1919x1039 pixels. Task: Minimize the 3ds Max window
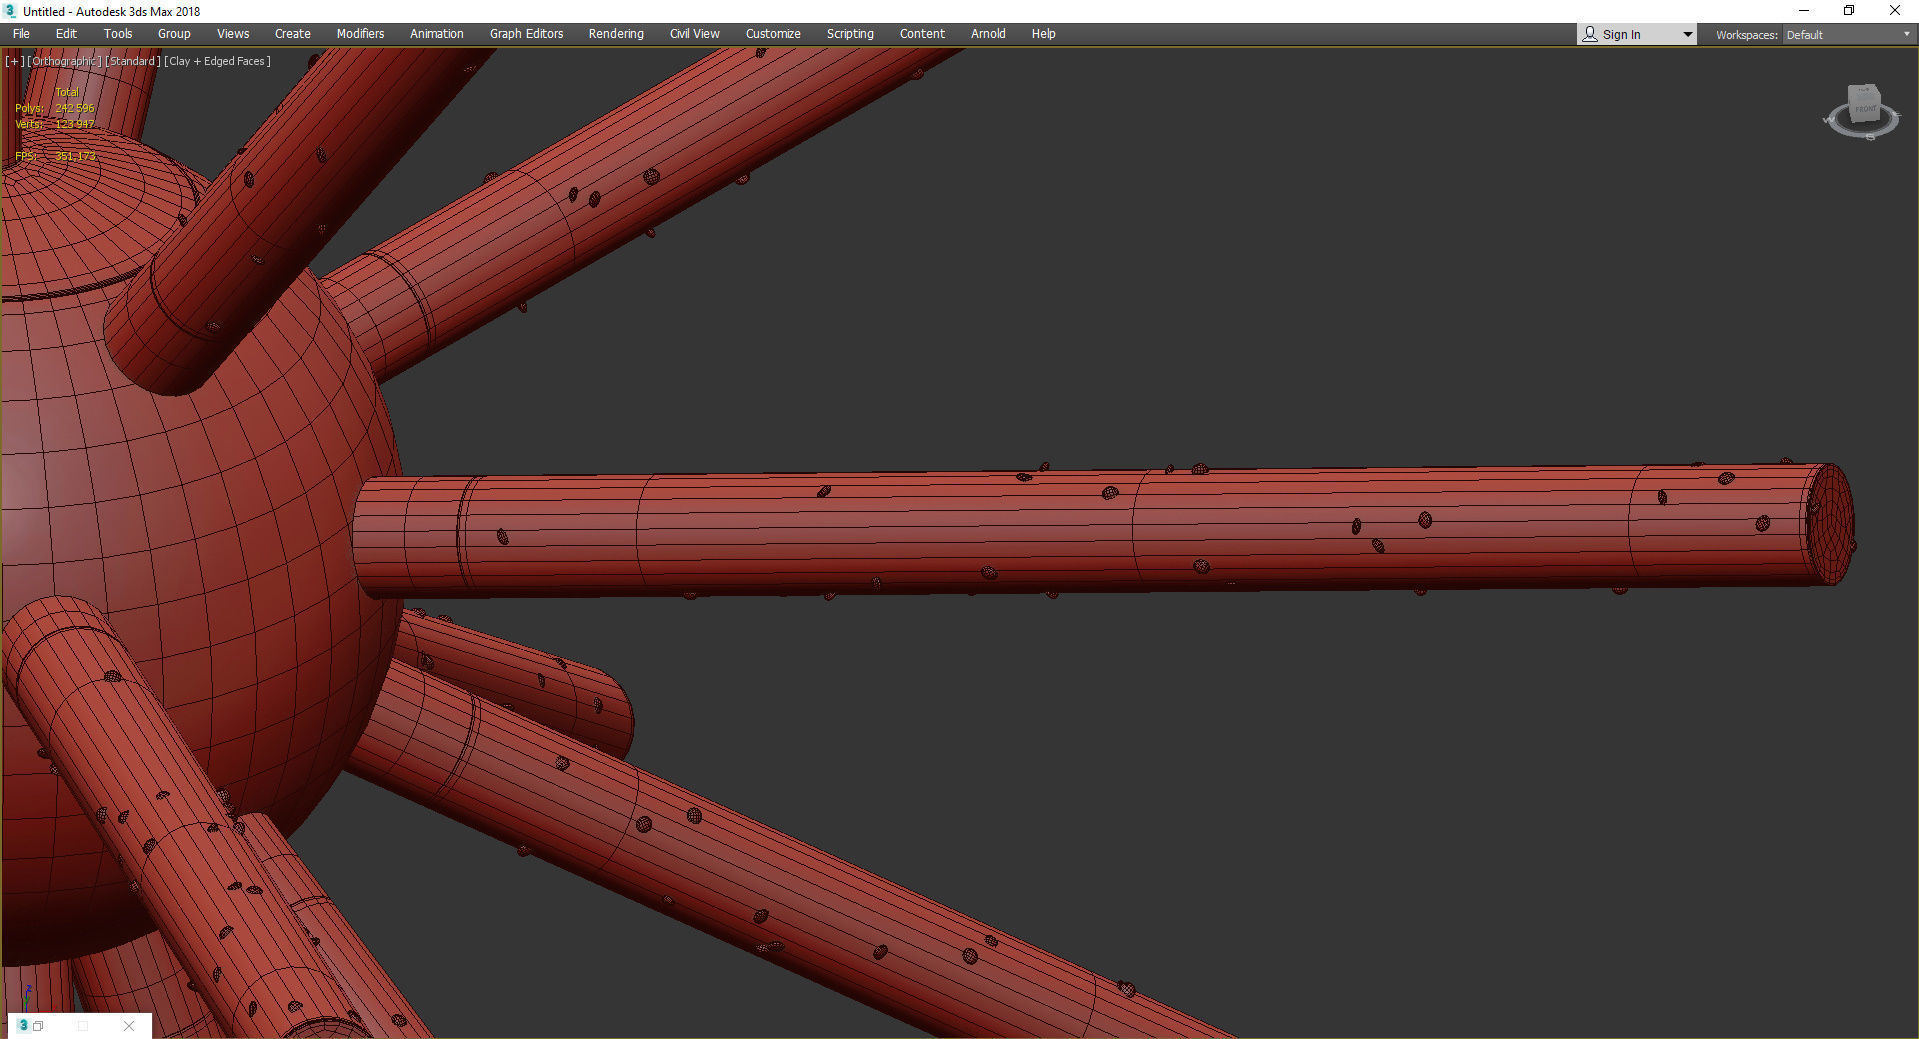tap(1804, 11)
